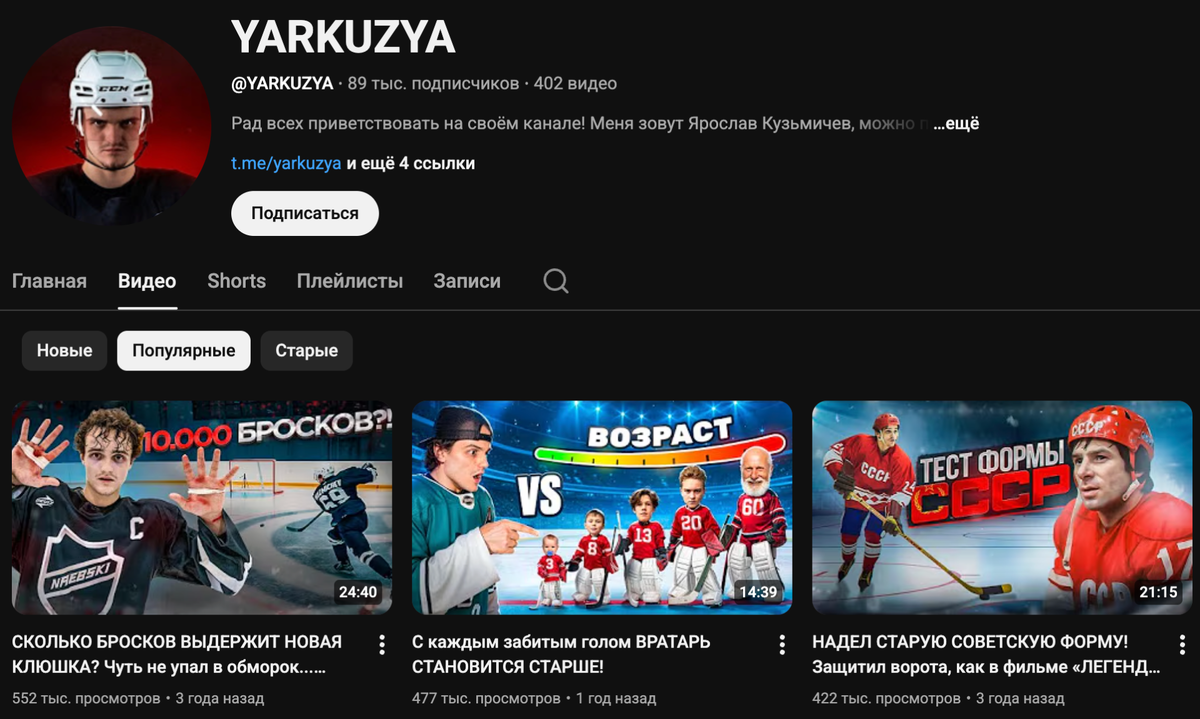Click the 477 тыс. просмотров text
1200x719 pixels.
click(x=486, y=698)
